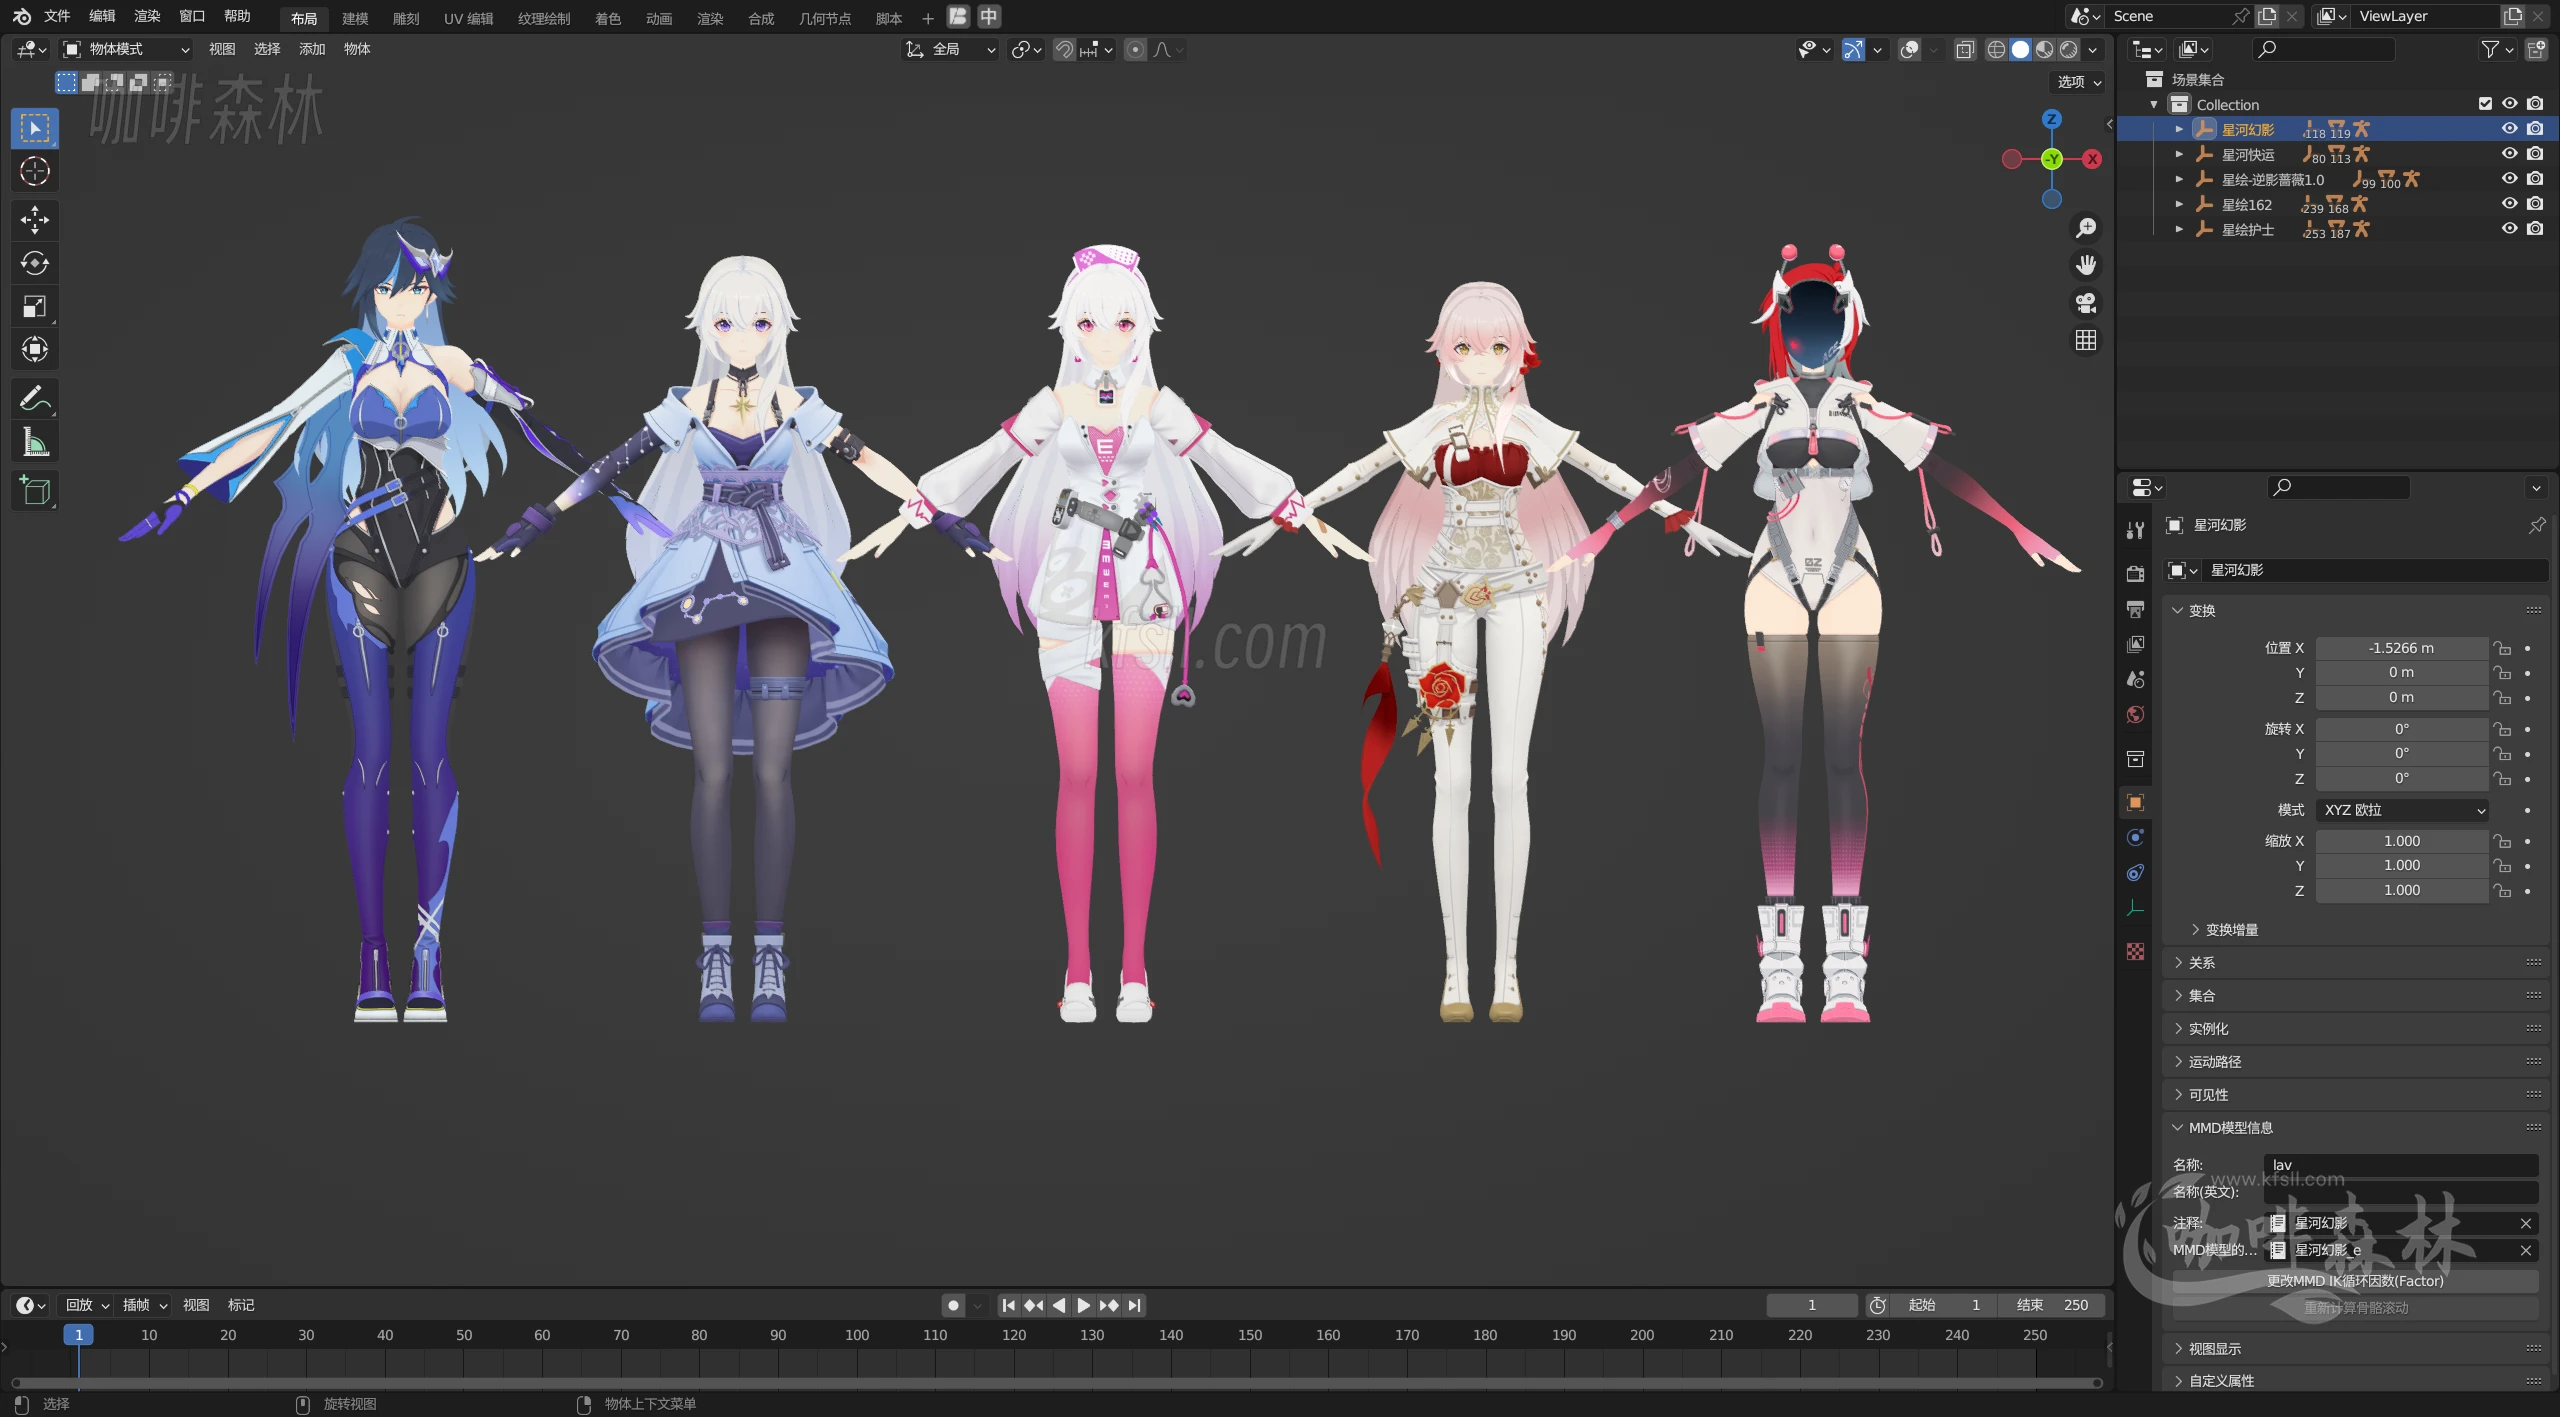Screen dimensions: 2560x1417
Task: Expand the 星河快运 tree item
Action: [x=2179, y=154]
